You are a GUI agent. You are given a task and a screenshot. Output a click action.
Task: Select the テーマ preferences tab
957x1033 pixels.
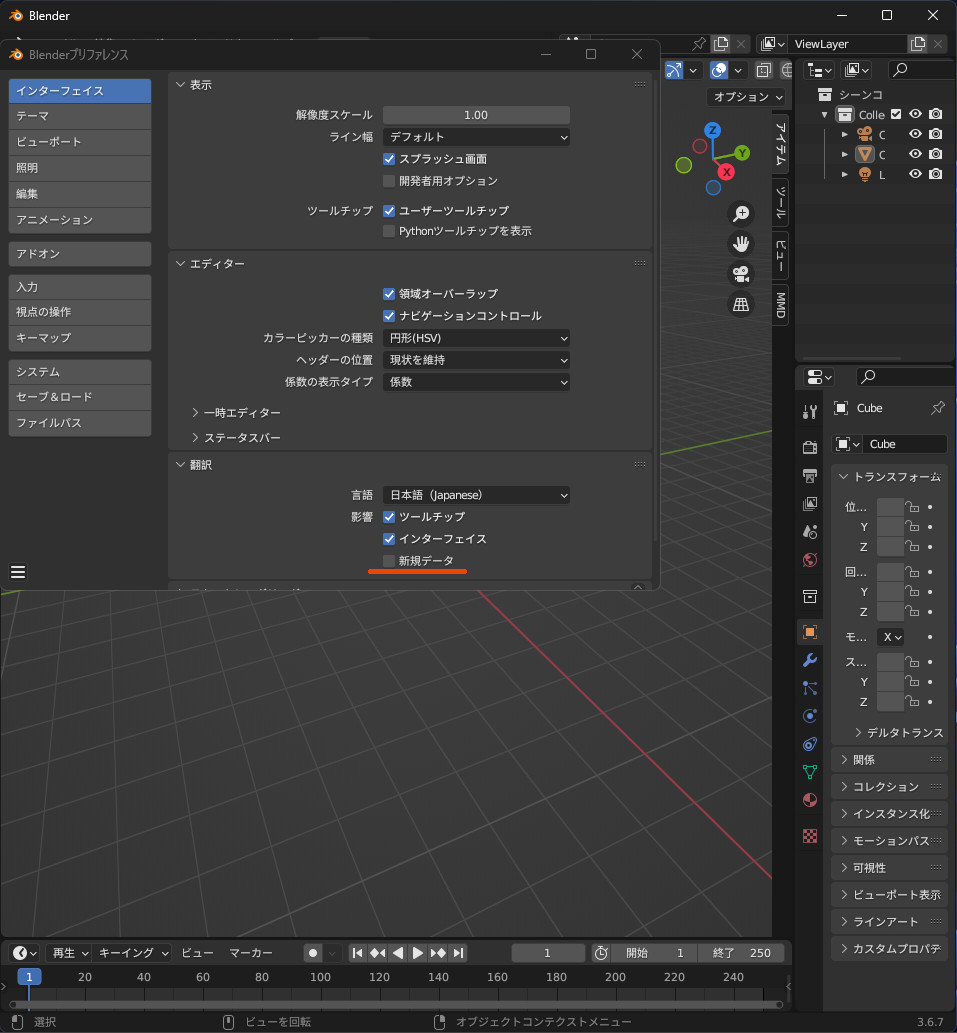click(x=79, y=116)
